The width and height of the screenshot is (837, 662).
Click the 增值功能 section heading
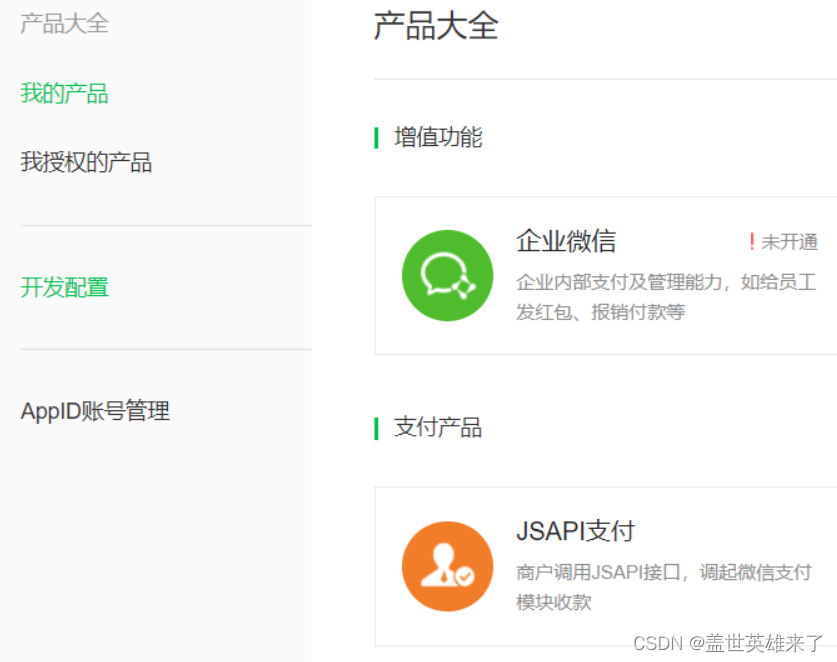tap(438, 137)
